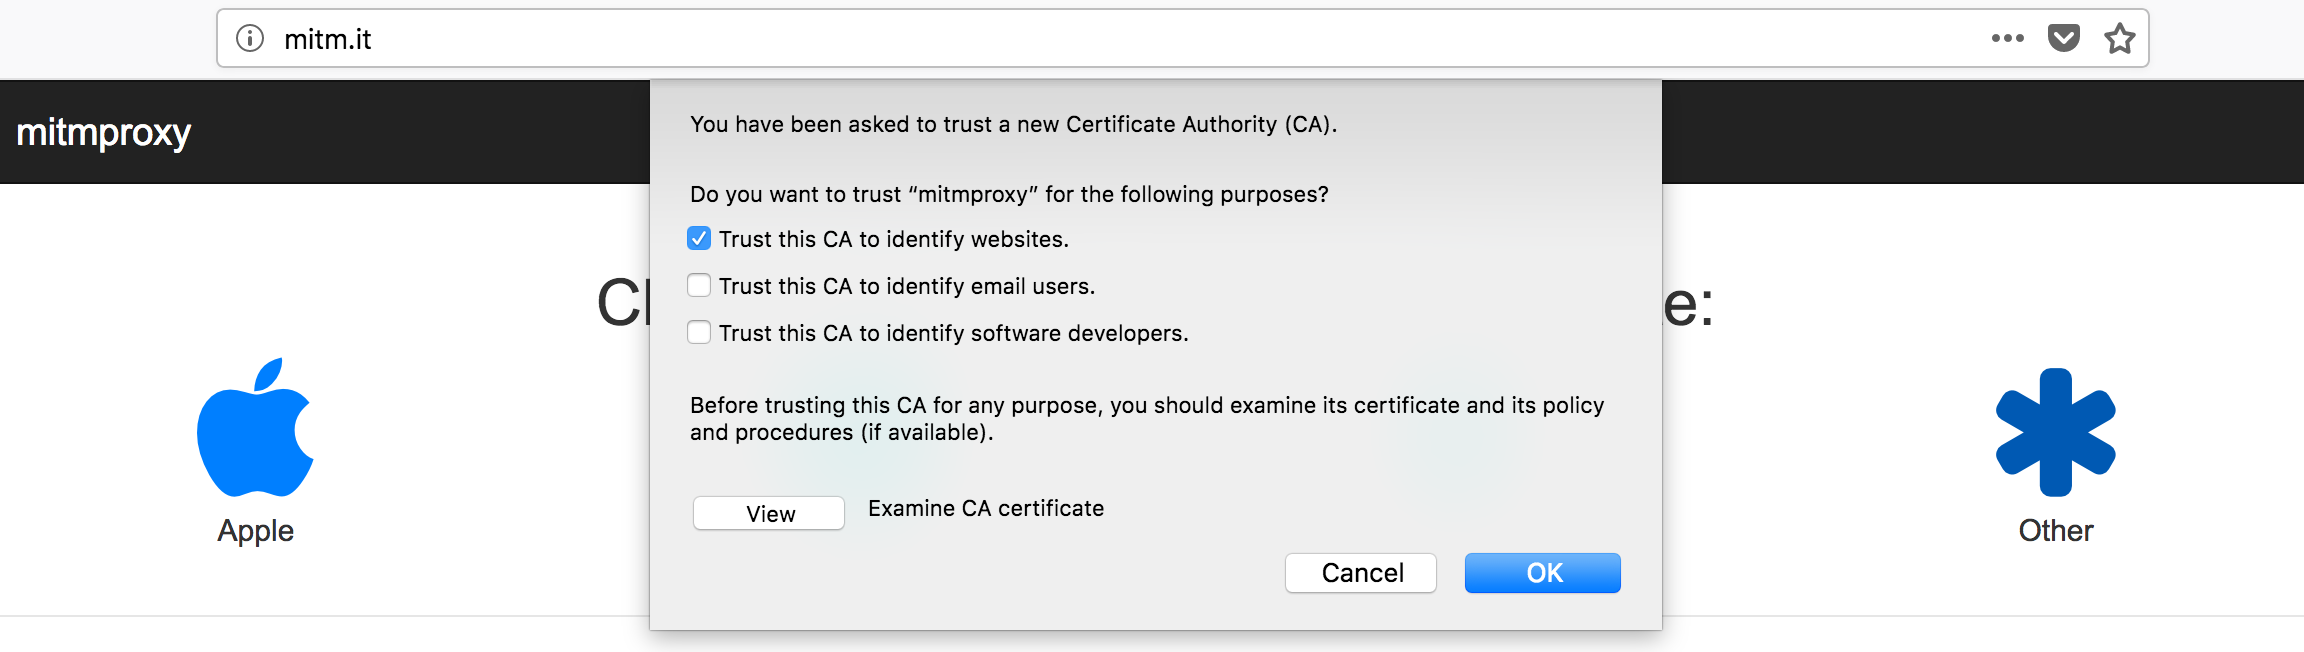Click the blue asterisk Other icon
Viewport: 2304px width, 652px height.
[x=2055, y=432]
